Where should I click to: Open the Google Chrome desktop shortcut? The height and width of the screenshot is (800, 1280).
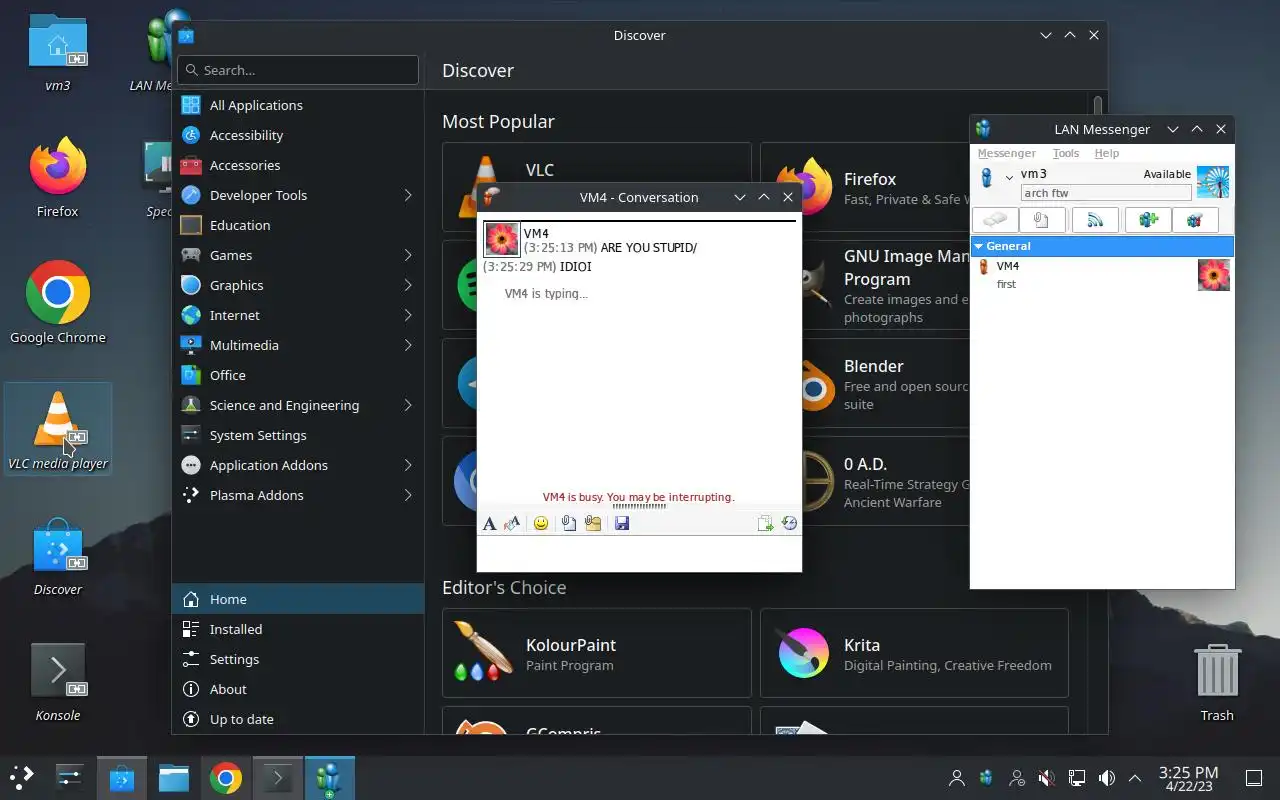[x=57, y=302]
